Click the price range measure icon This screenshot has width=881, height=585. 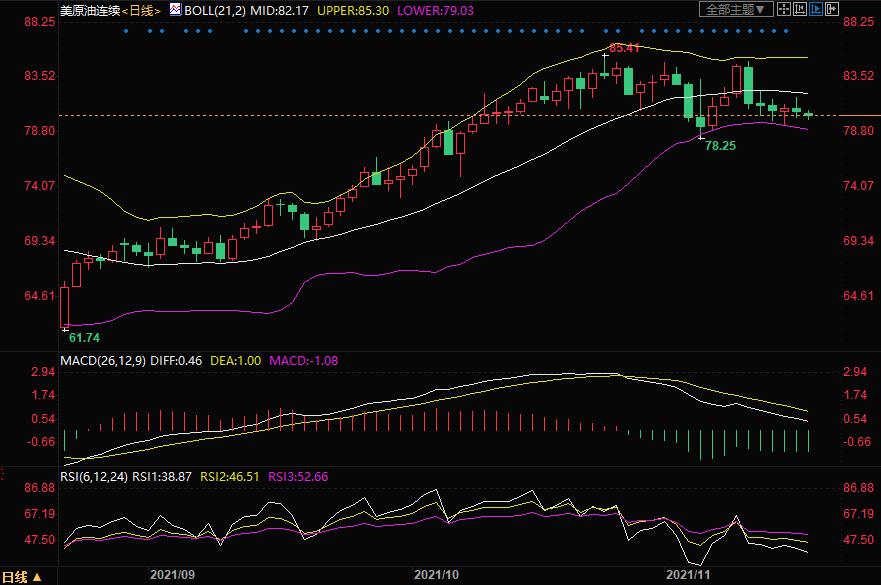tap(800, 9)
